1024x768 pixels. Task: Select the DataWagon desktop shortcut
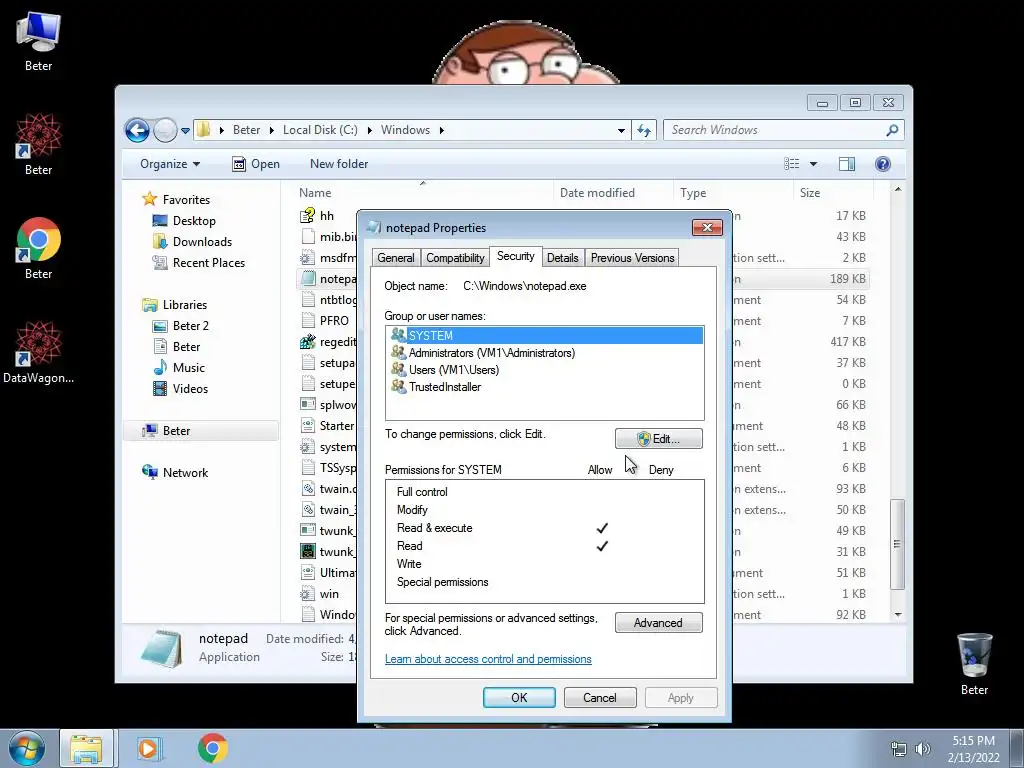[38, 352]
